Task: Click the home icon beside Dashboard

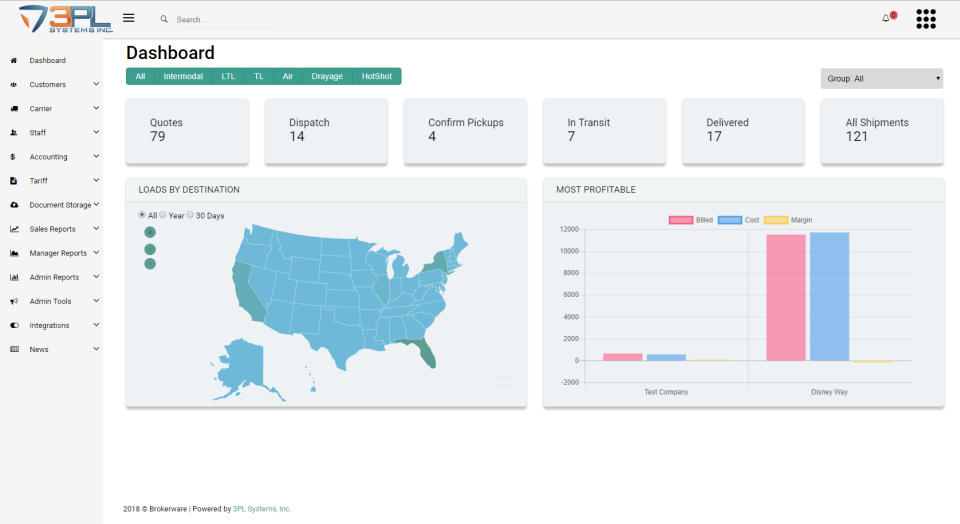Action: 13,61
